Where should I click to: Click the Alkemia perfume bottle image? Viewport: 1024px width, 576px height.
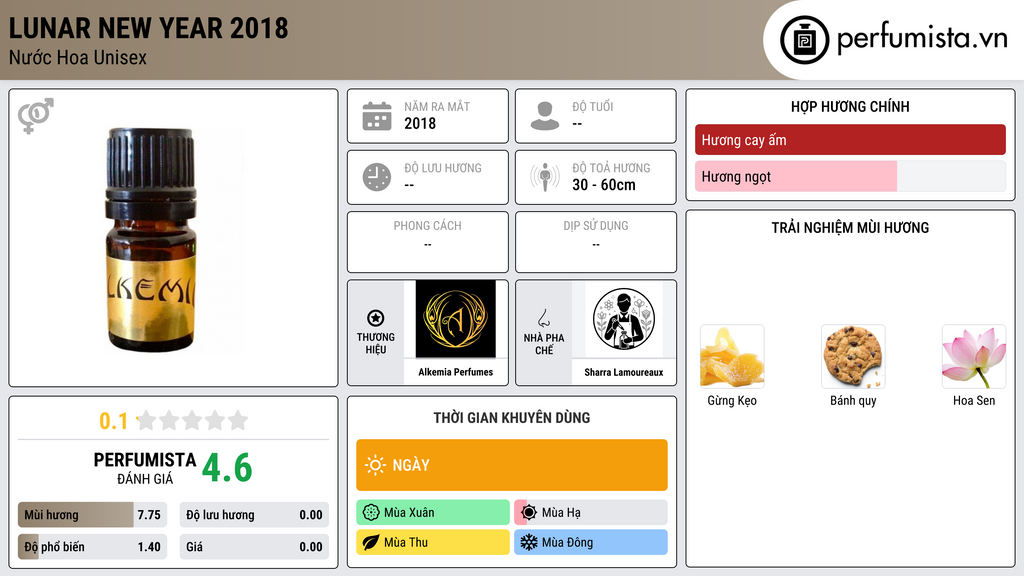point(151,240)
